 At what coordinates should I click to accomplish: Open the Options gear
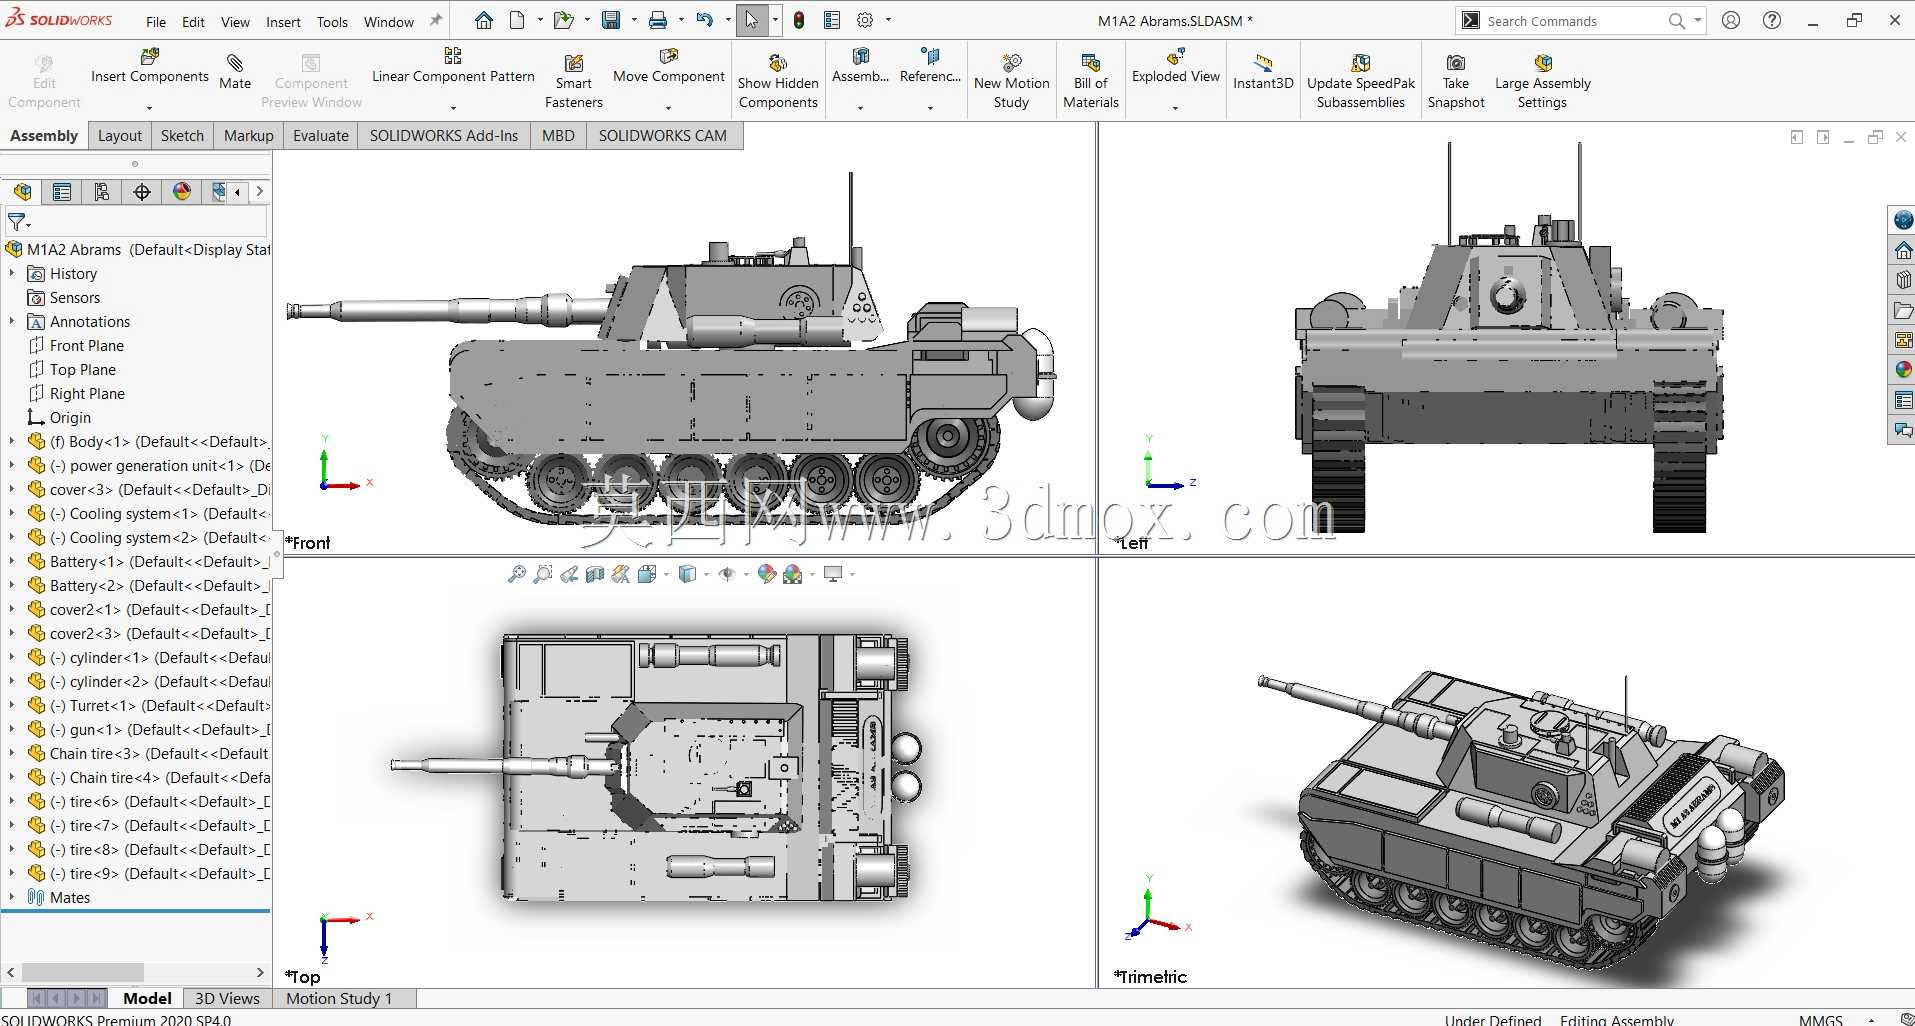[x=865, y=20]
